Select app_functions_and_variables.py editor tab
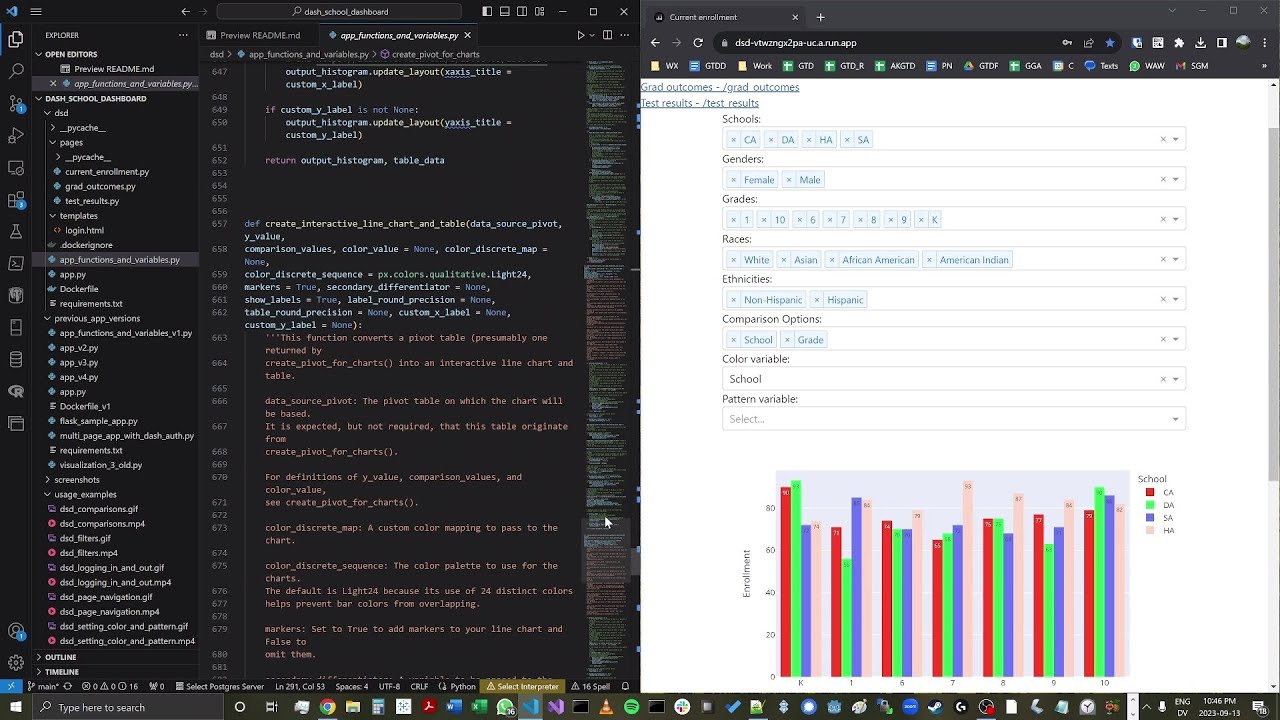 pyautogui.click(x=399, y=35)
